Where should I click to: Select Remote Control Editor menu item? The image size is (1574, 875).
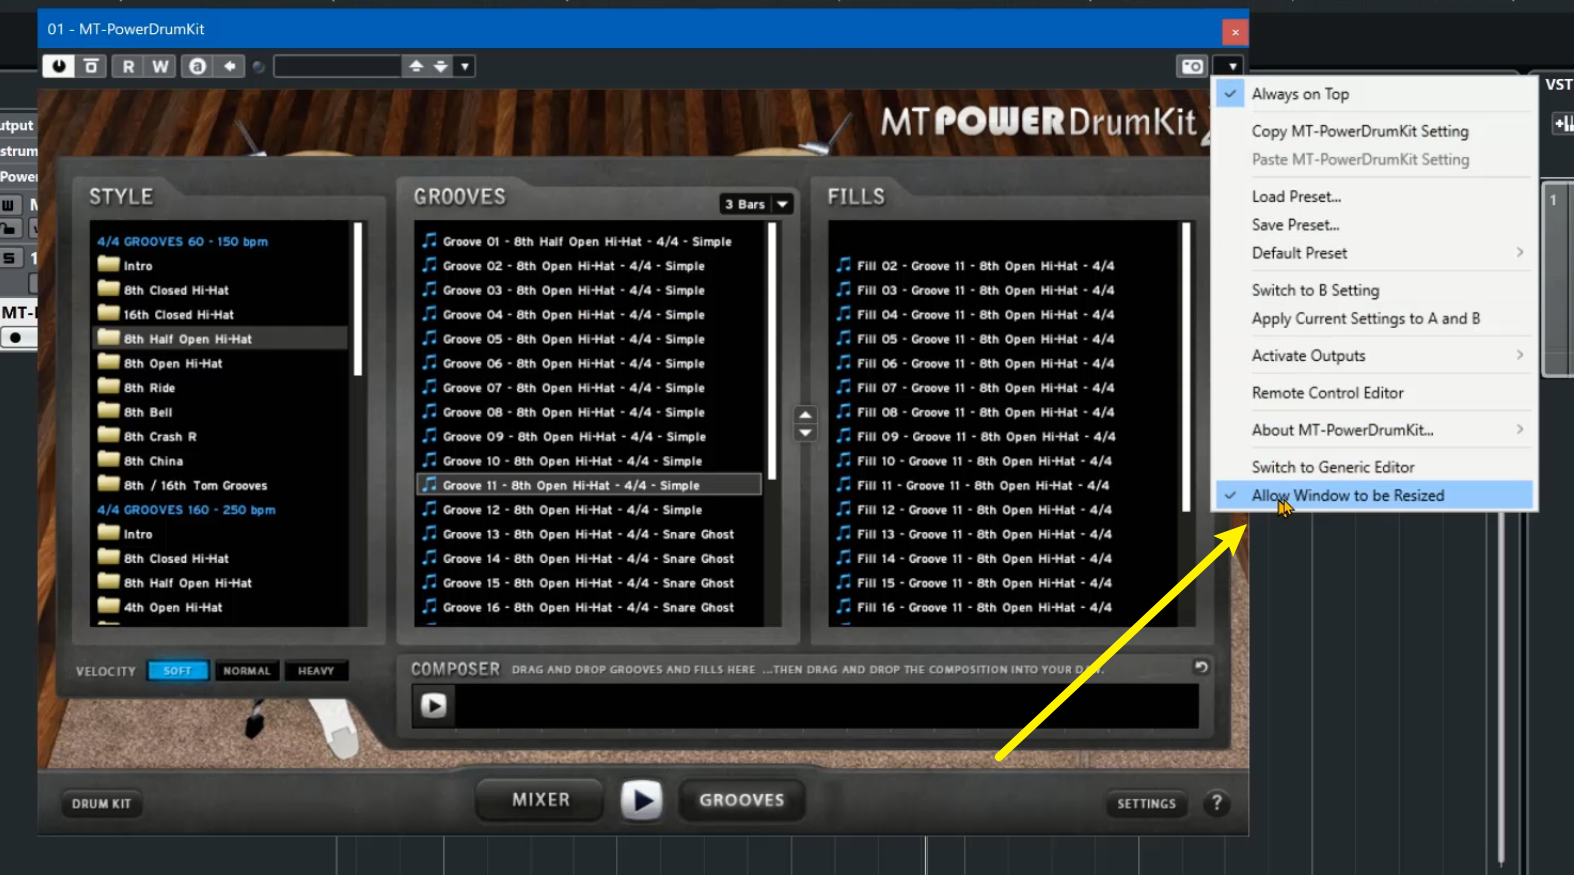[x=1327, y=393]
